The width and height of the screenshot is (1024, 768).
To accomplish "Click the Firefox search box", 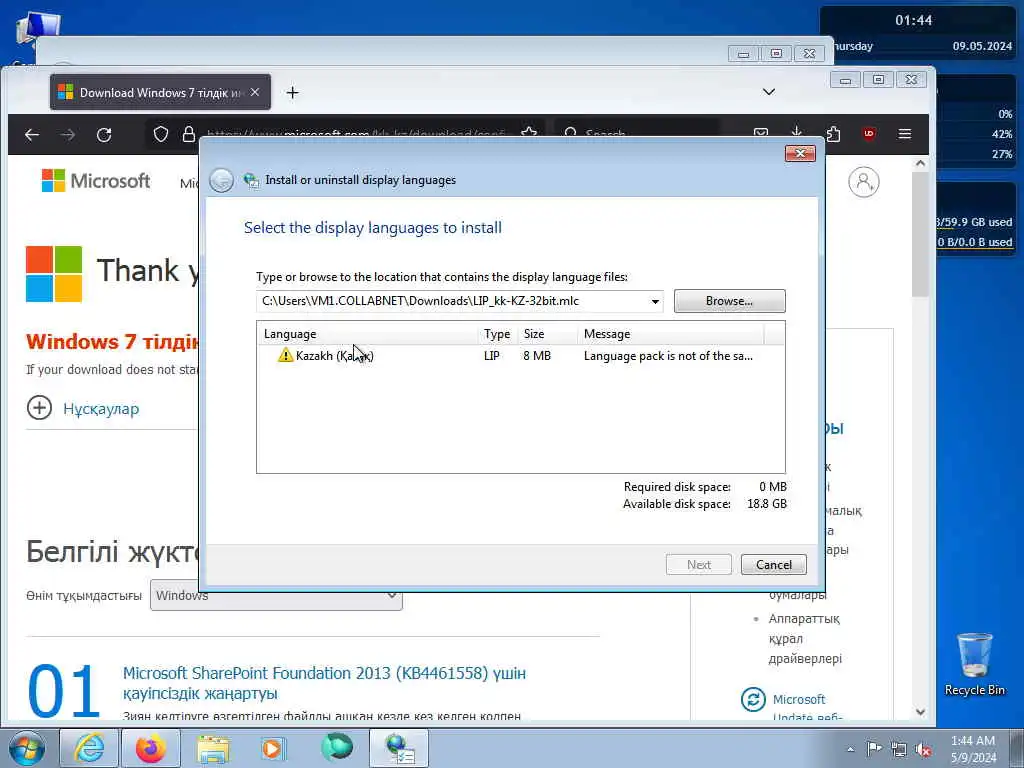I will (x=637, y=133).
